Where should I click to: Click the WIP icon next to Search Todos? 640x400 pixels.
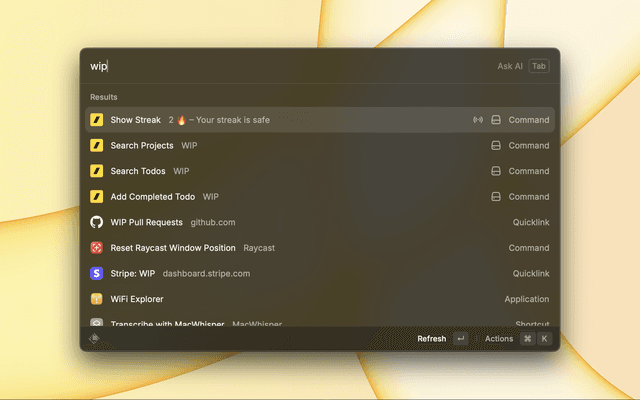[x=97, y=171]
